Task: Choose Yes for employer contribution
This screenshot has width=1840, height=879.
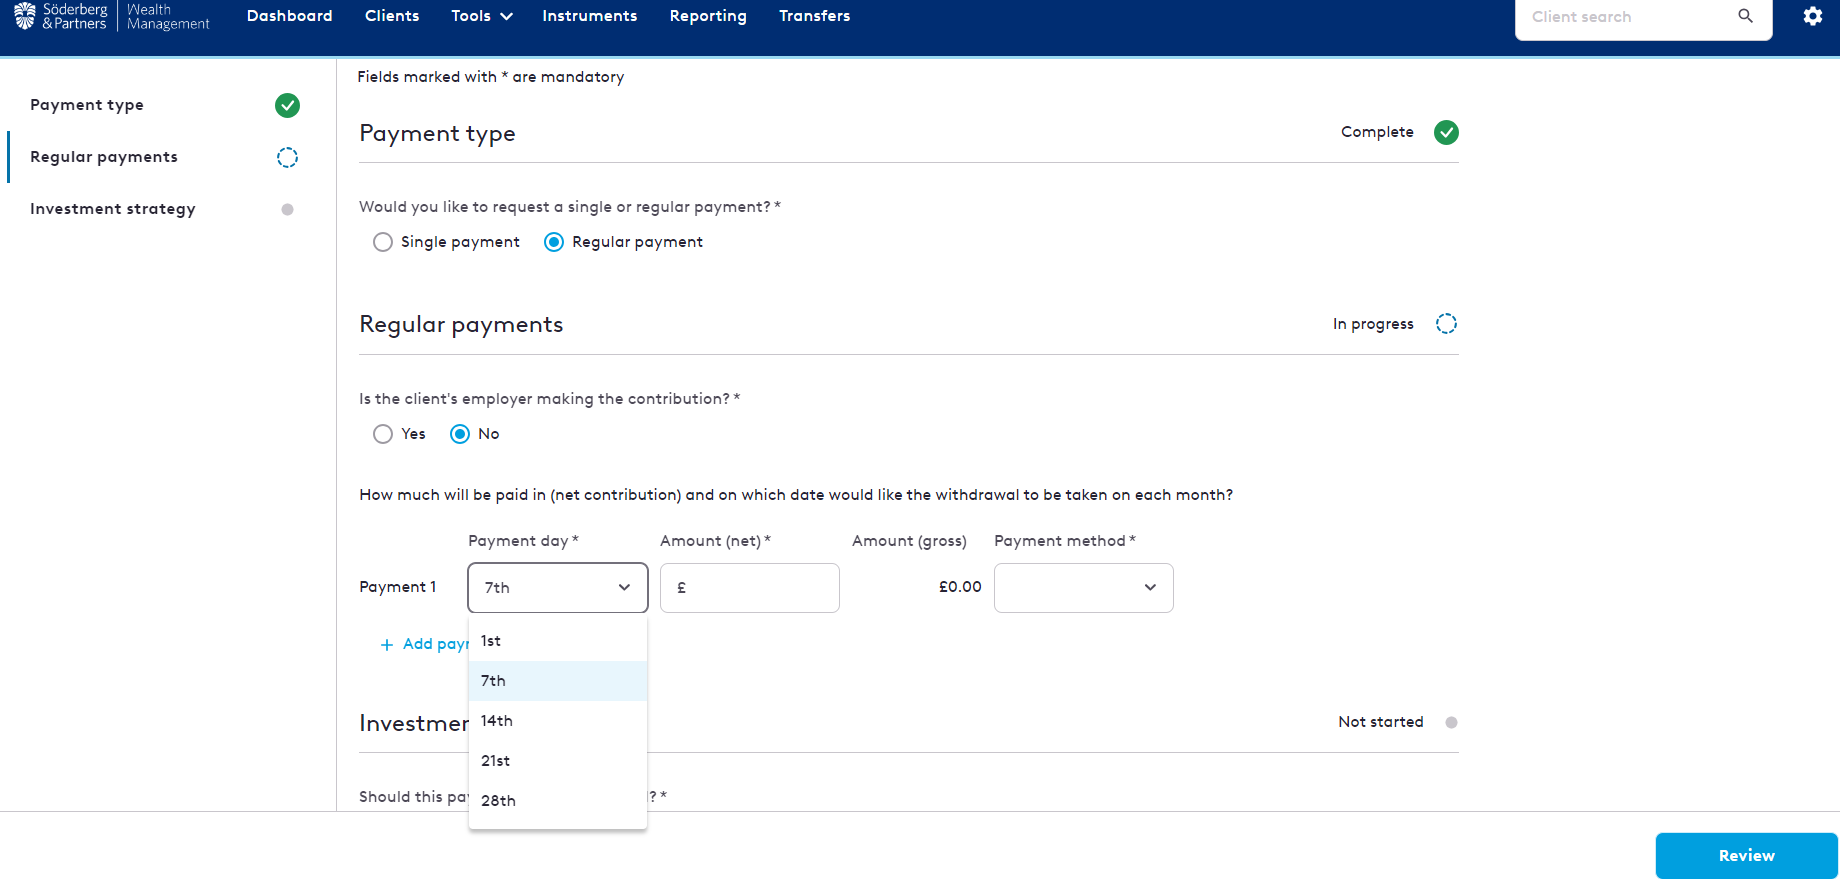Action: (x=382, y=434)
